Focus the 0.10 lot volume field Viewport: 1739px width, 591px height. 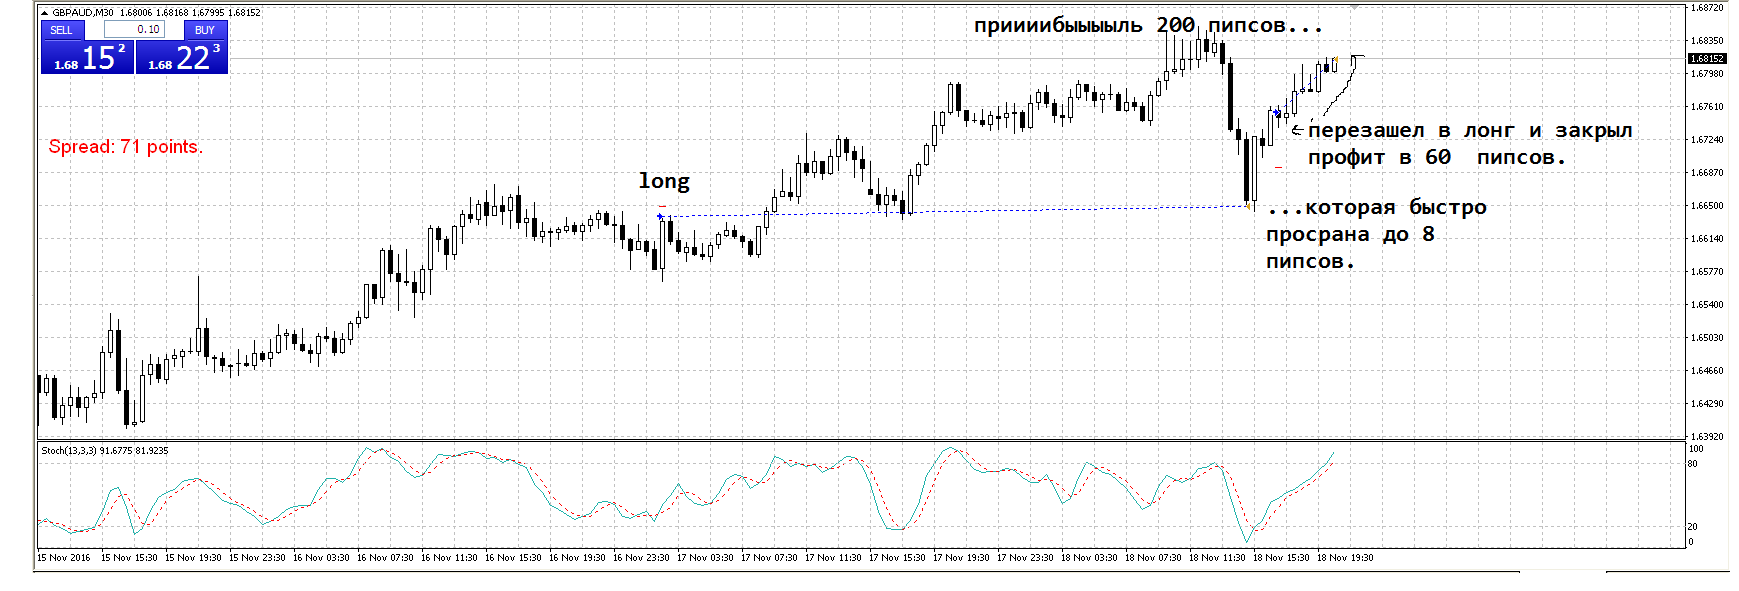point(134,30)
